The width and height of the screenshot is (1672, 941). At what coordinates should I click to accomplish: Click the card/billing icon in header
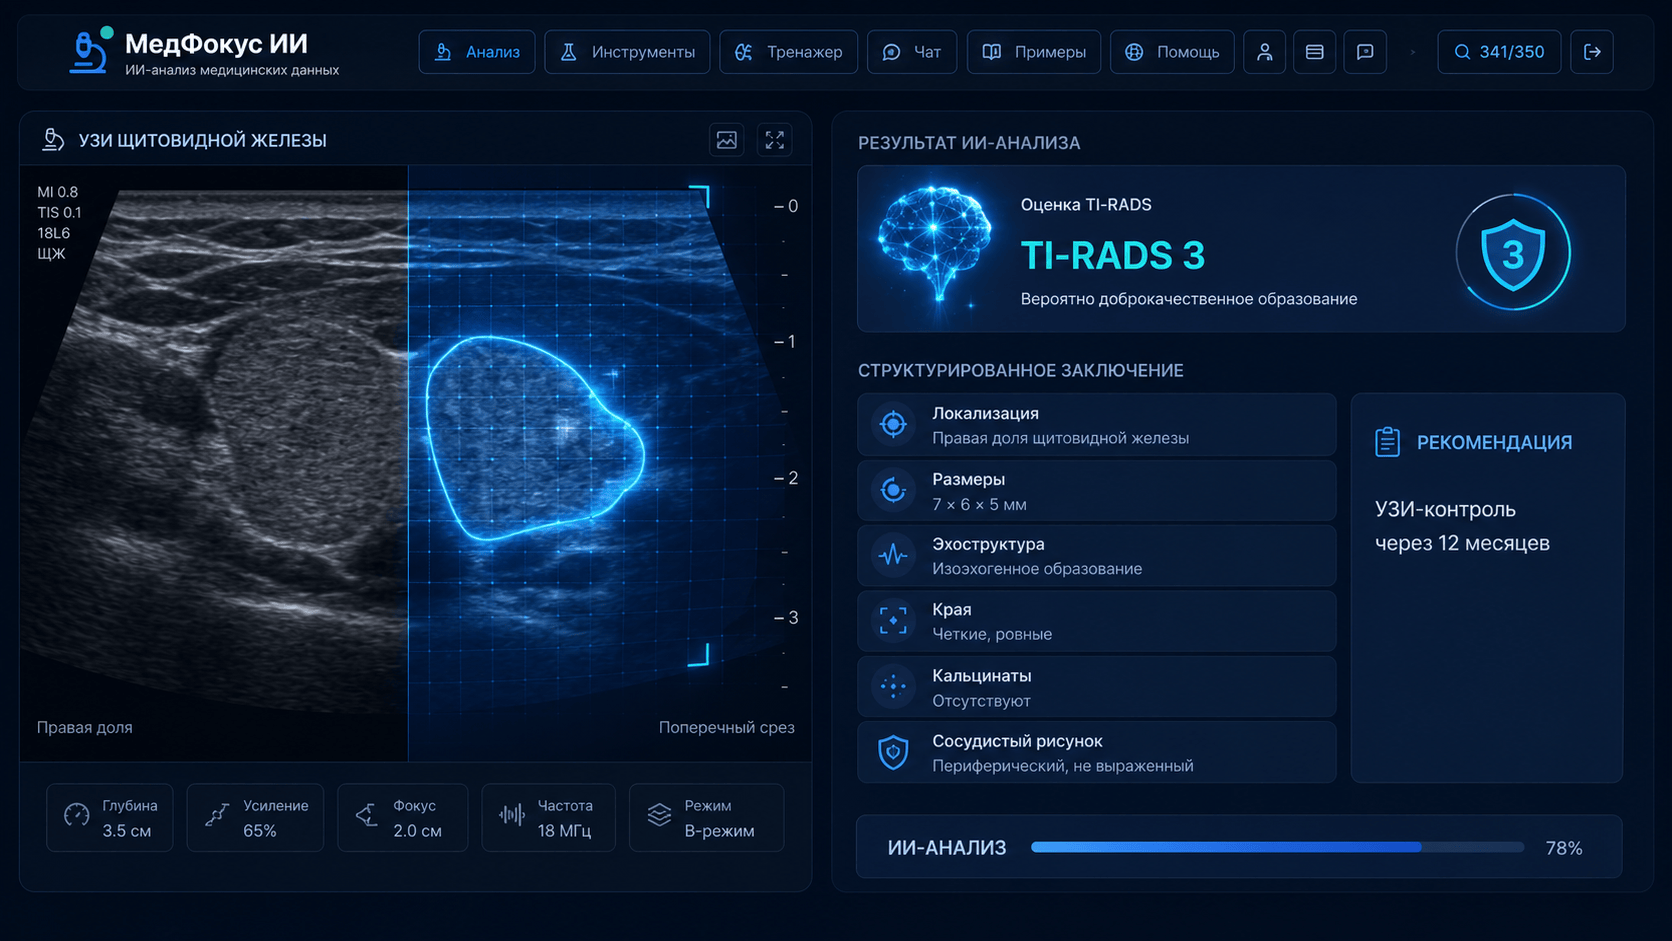[1314, 52]
